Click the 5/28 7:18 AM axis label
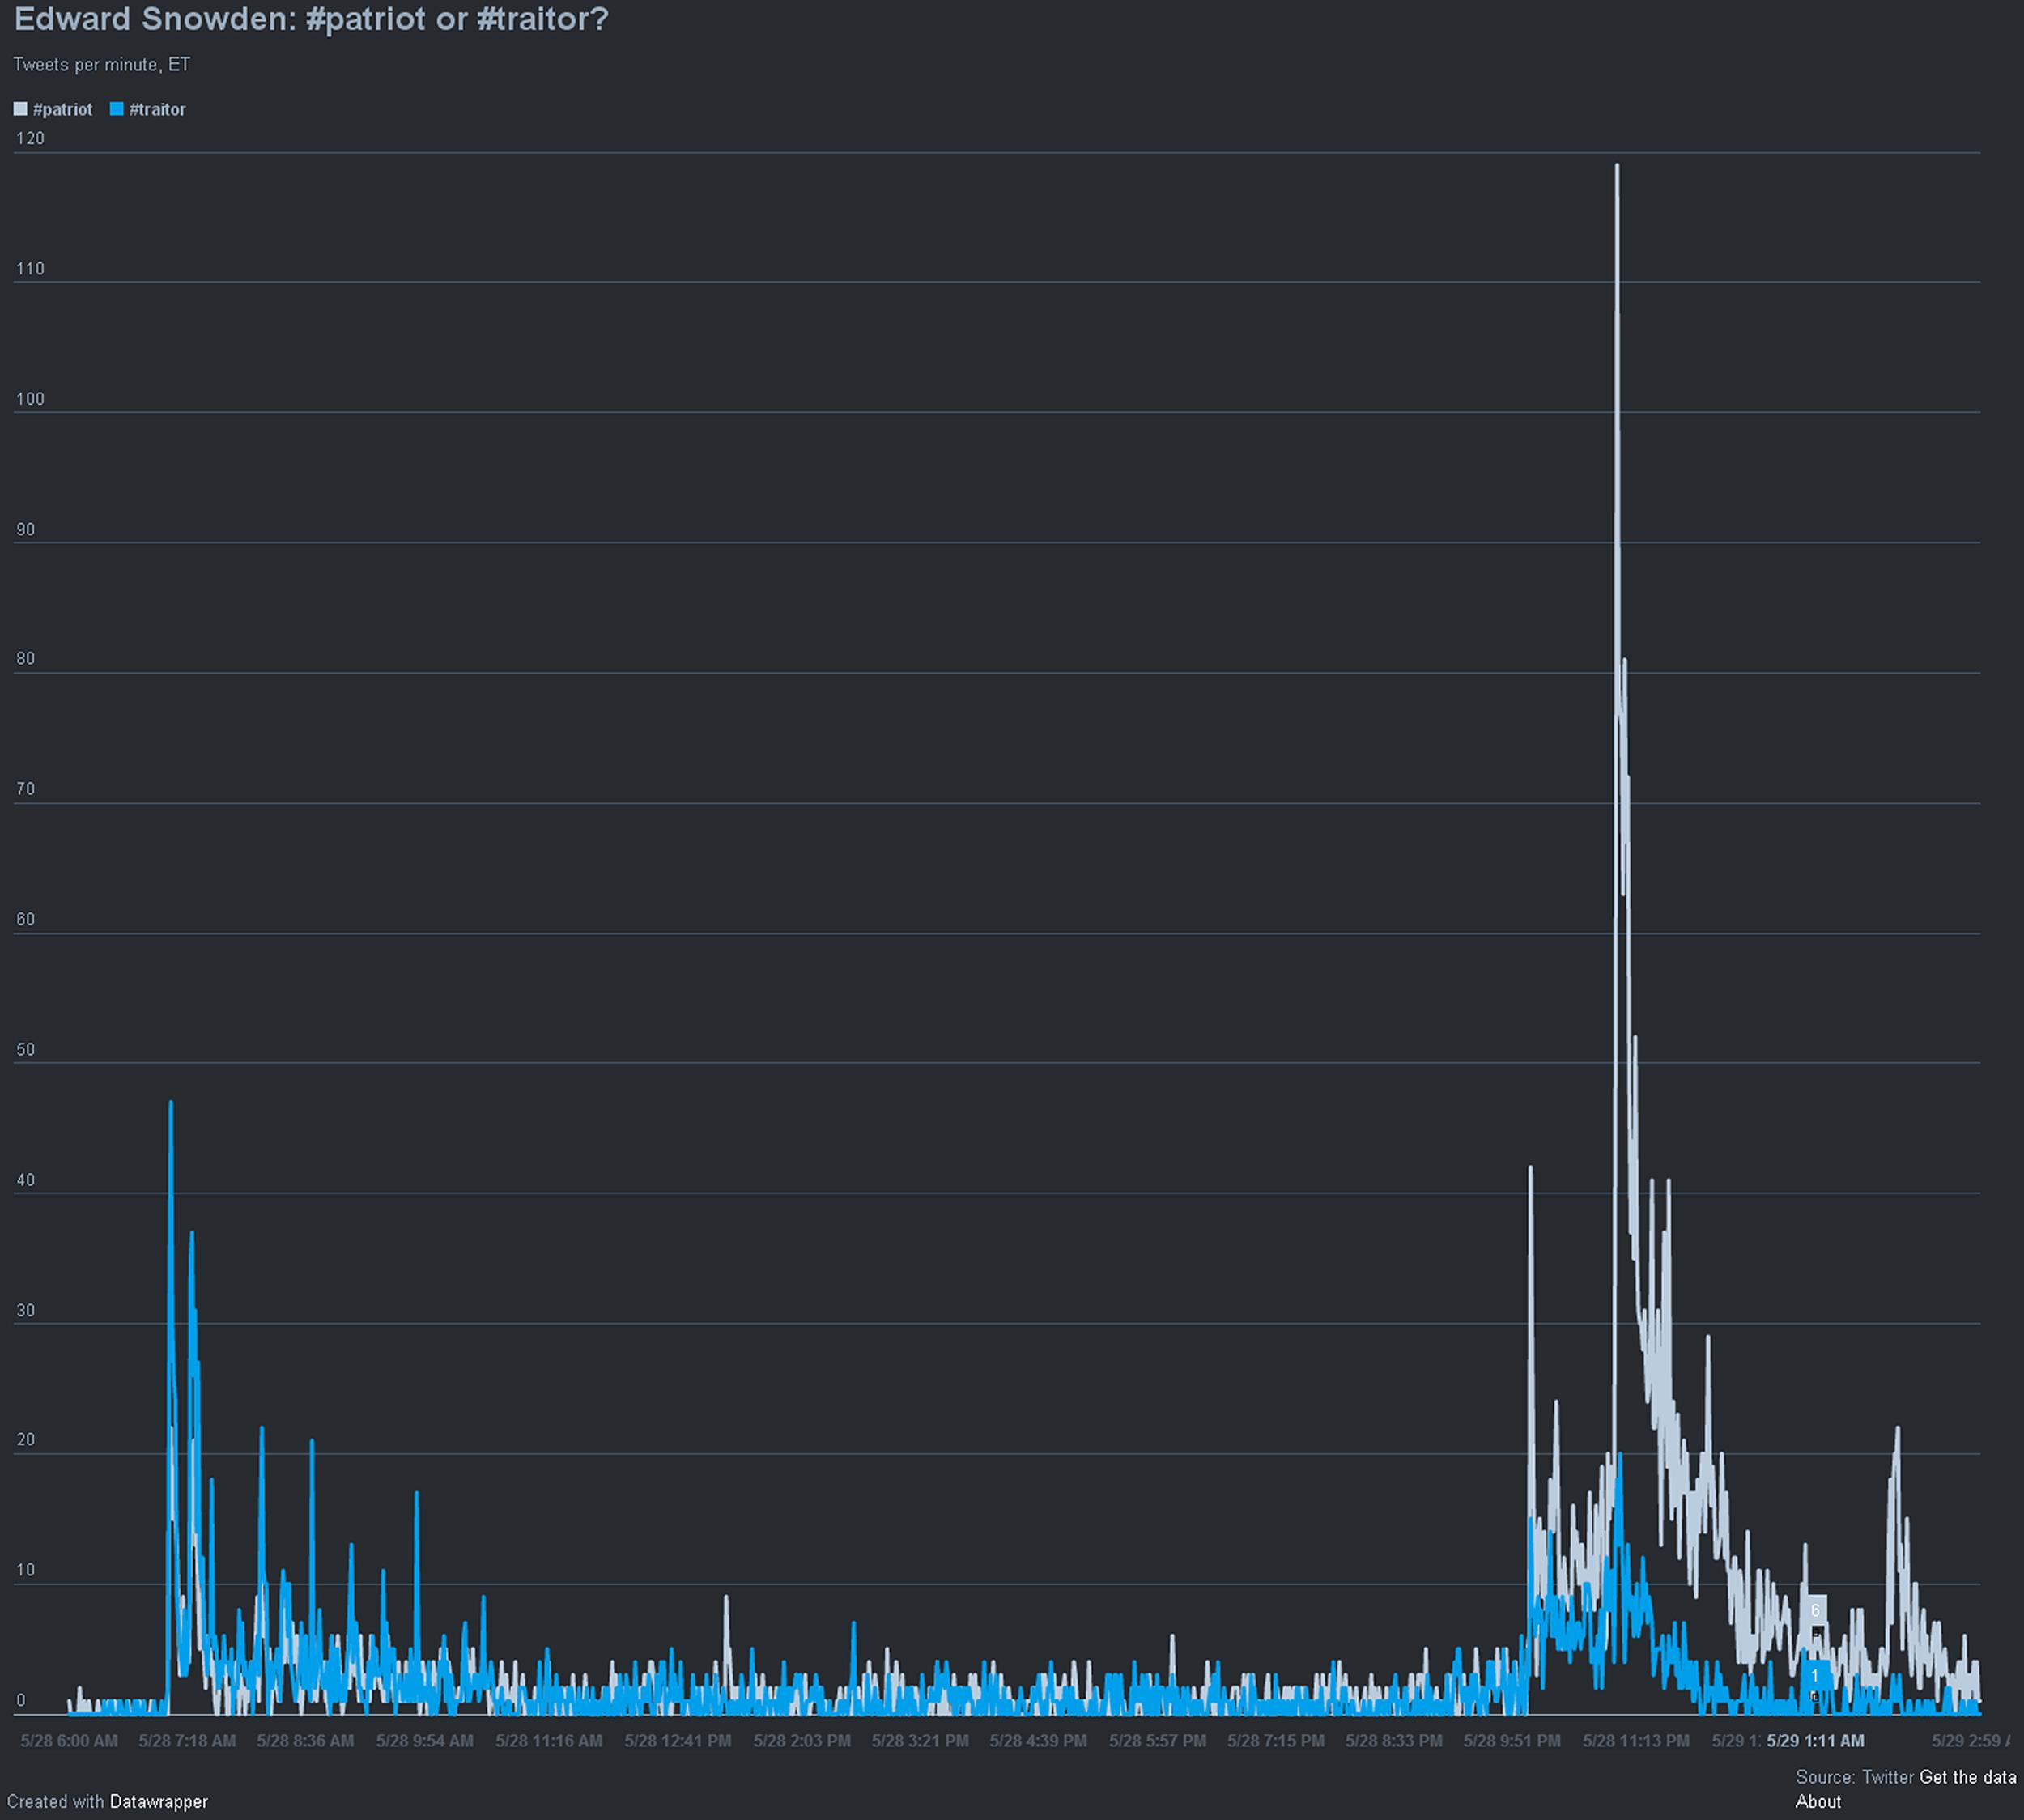 [x=187, y=1740]
